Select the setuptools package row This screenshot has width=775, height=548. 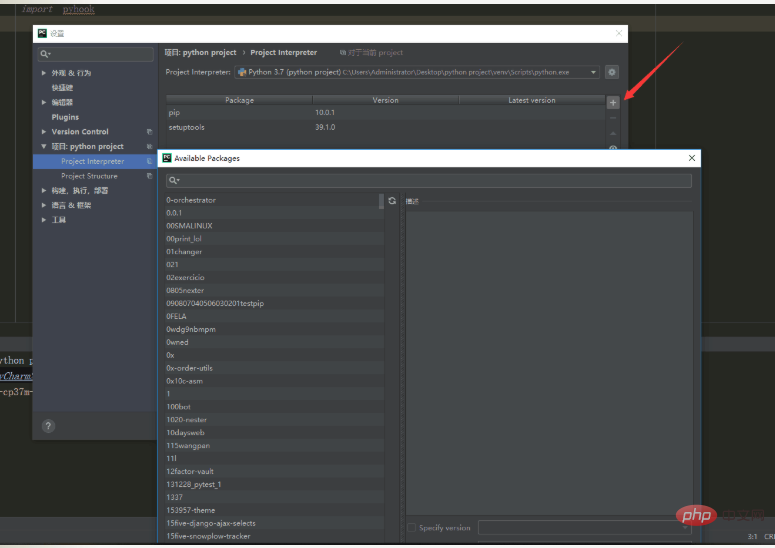click(385, 127)
